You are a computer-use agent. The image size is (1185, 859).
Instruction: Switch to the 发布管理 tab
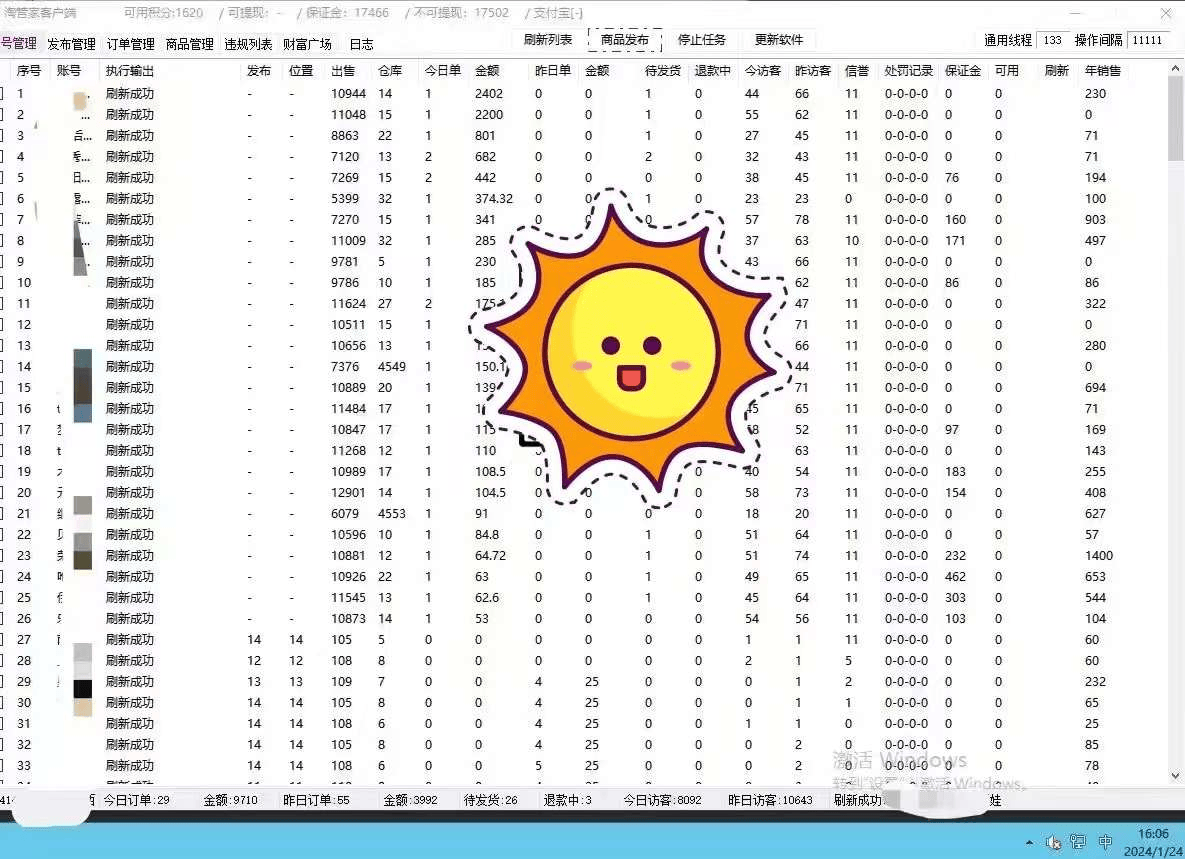coord(71,44)
